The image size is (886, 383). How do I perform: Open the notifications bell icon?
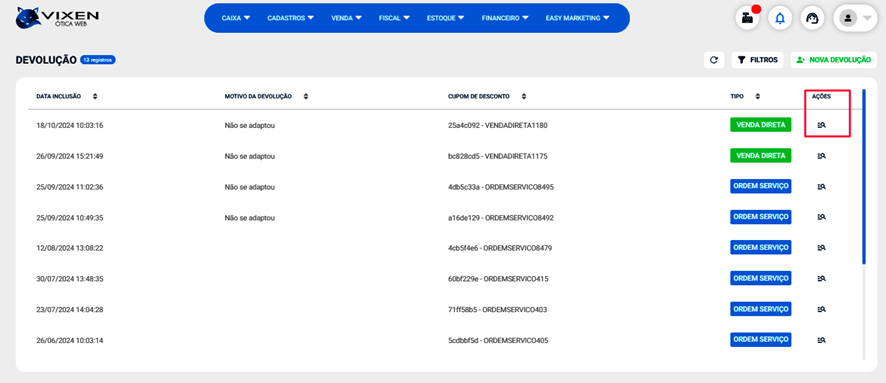(x=780, y=18)
